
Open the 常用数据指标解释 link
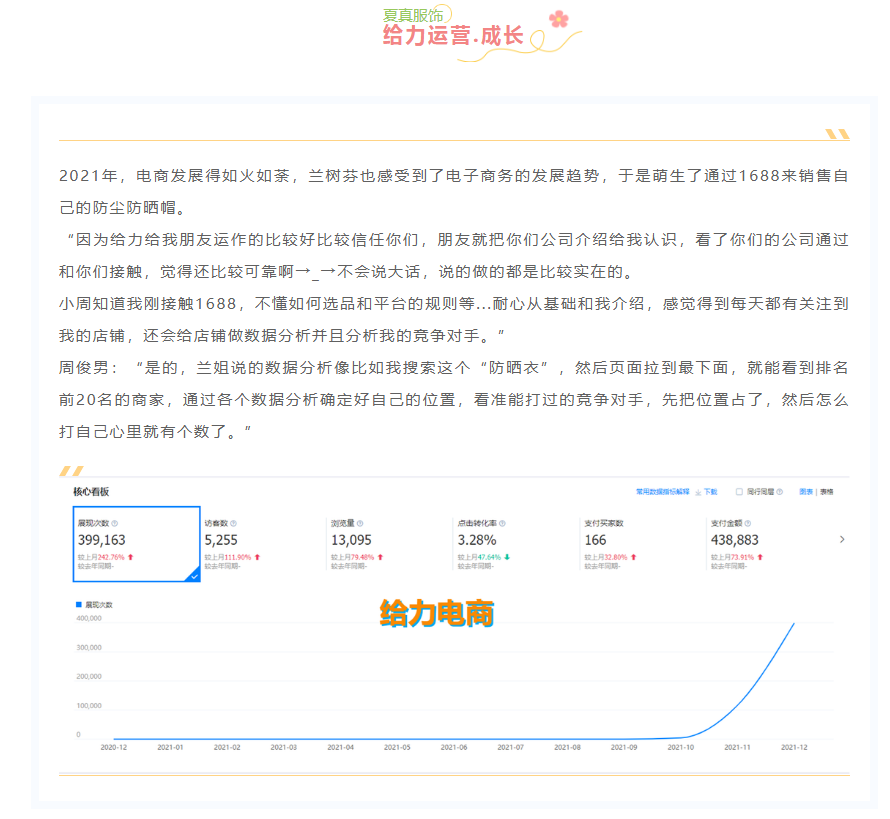[662, 492]
